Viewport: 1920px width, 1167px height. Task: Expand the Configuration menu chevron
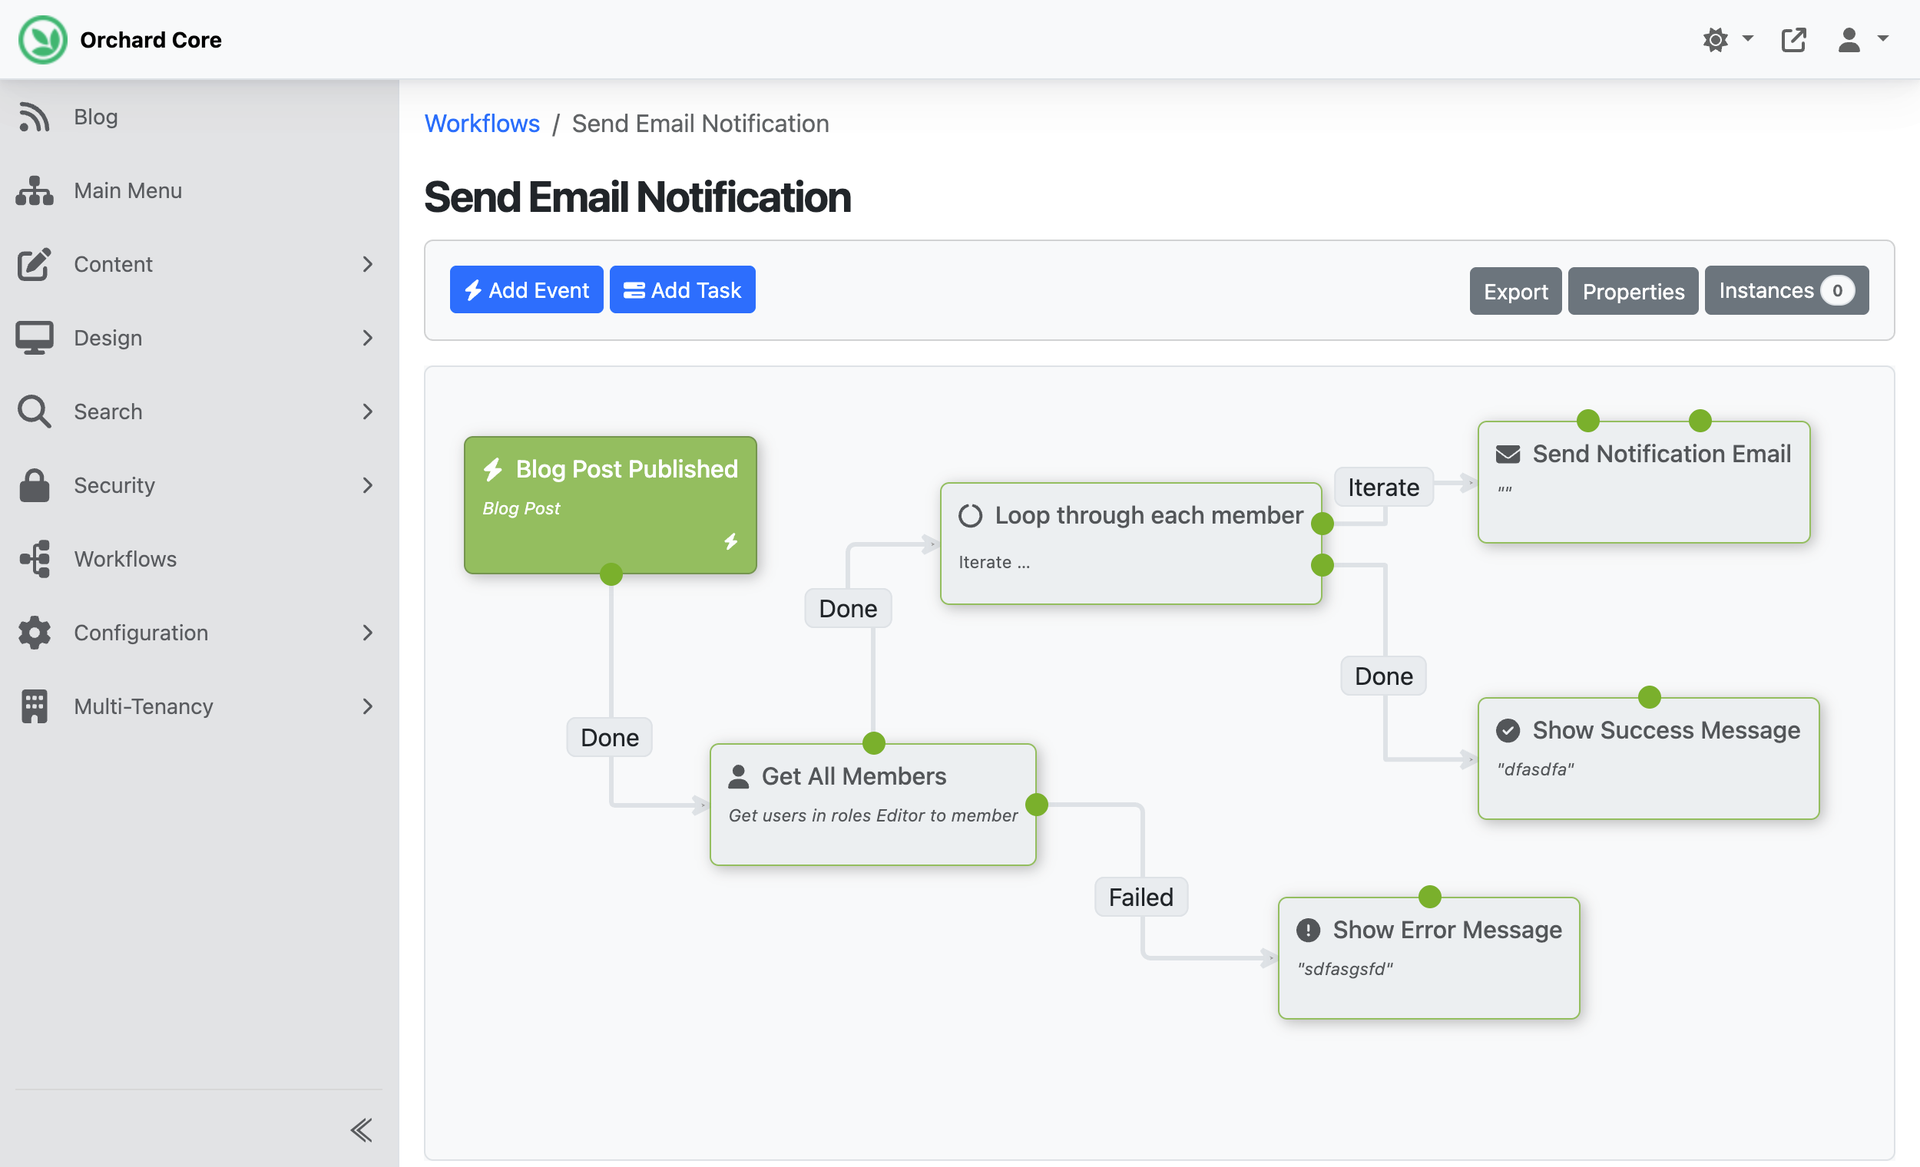367,632
